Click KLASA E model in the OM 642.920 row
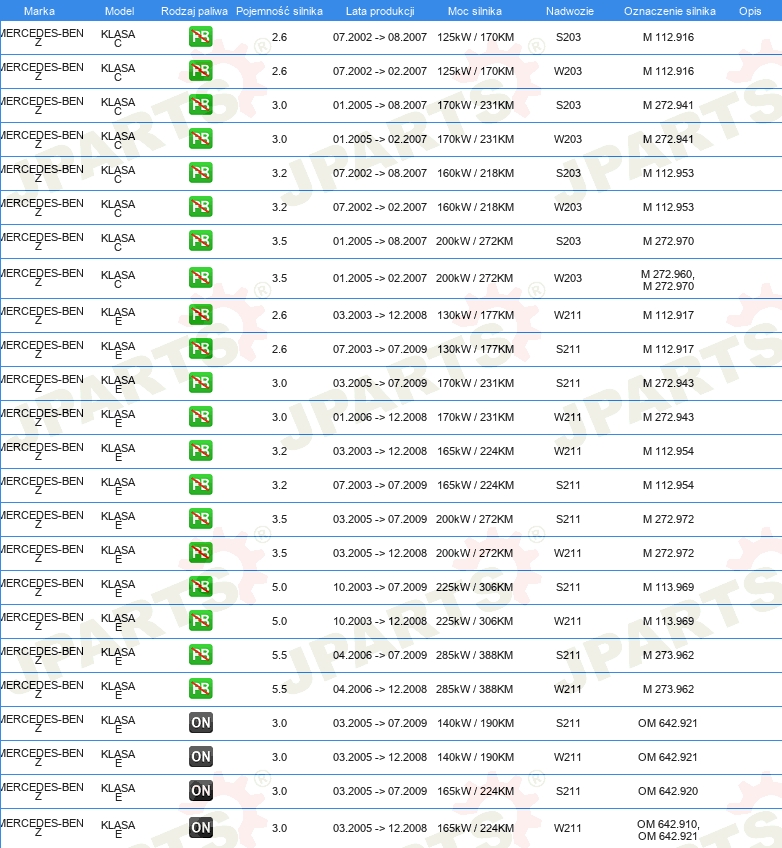The height and width of the screenshot is (848, 782). click(118, 792)
